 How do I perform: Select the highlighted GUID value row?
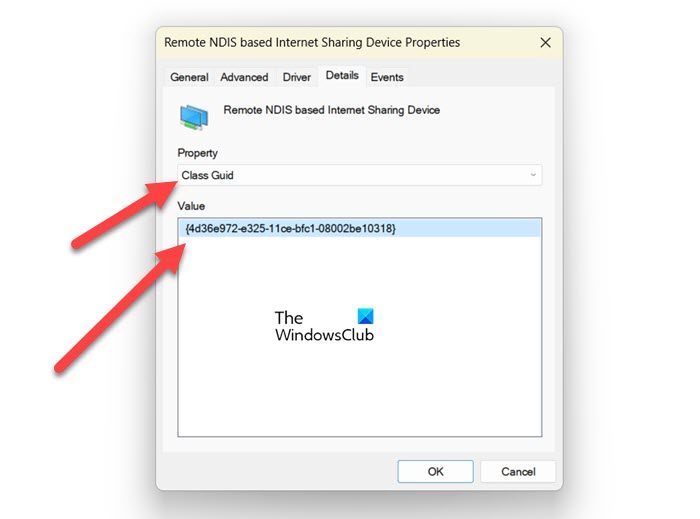(x=359, y=228)
